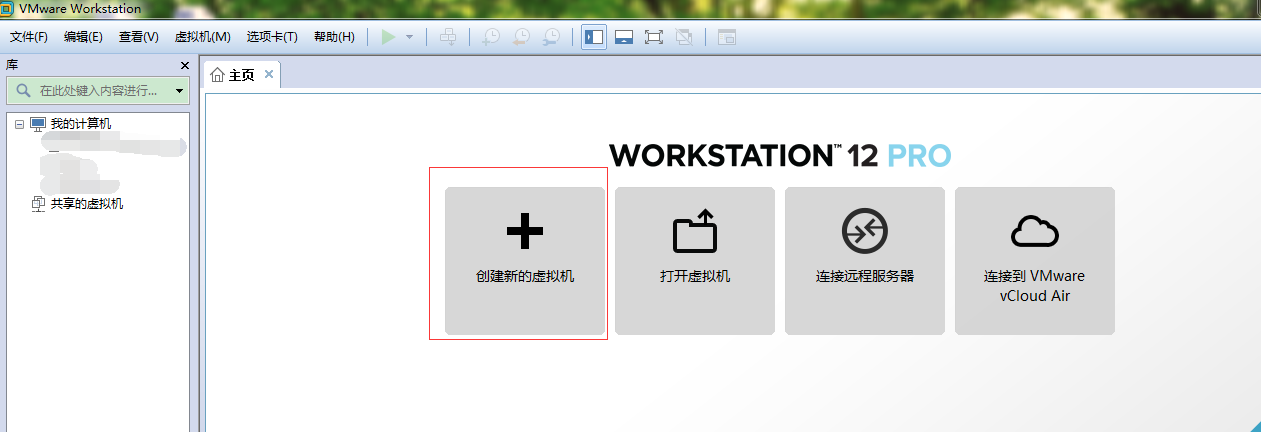Open the 文件(F) menu
This screenshot has width=1261, height=432.
click(29, 37)
